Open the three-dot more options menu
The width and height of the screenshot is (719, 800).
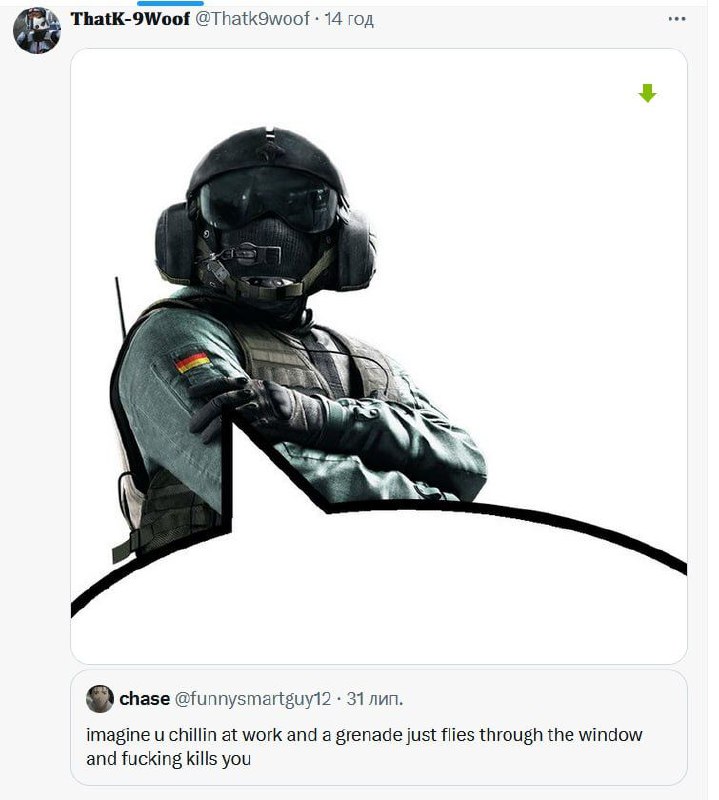click(677, 19)
